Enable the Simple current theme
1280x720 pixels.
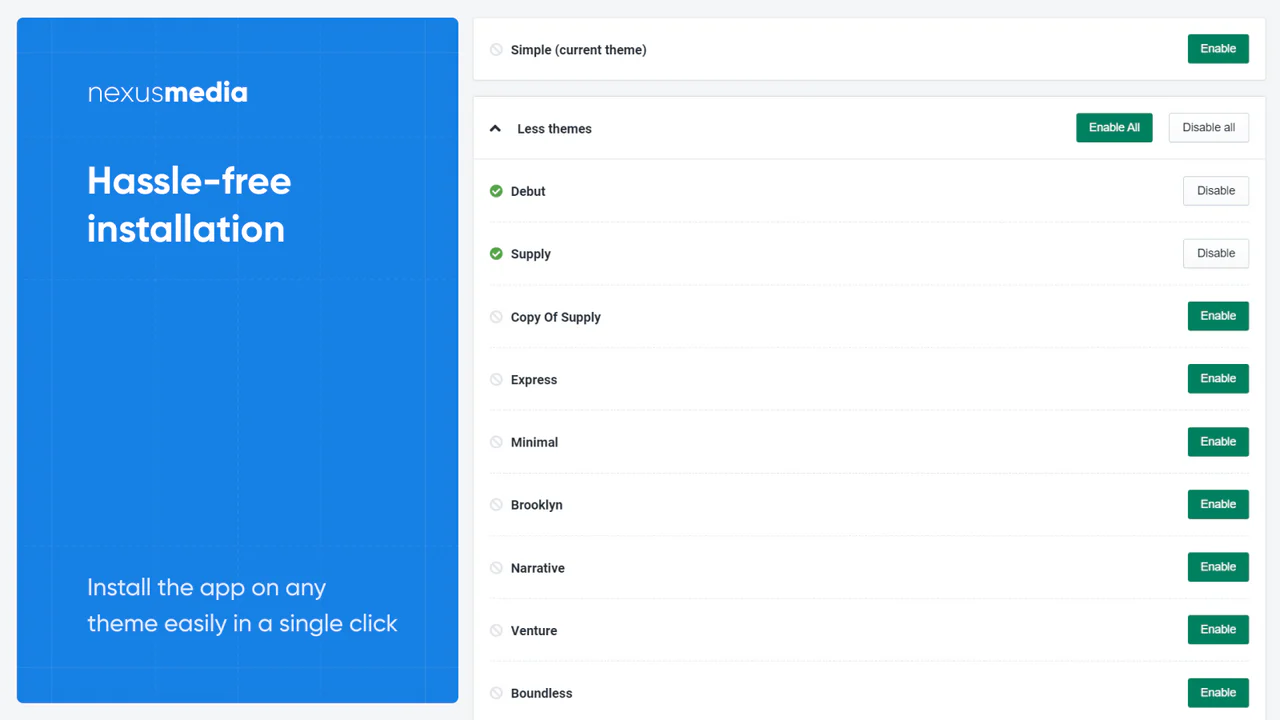point(1217,49)
